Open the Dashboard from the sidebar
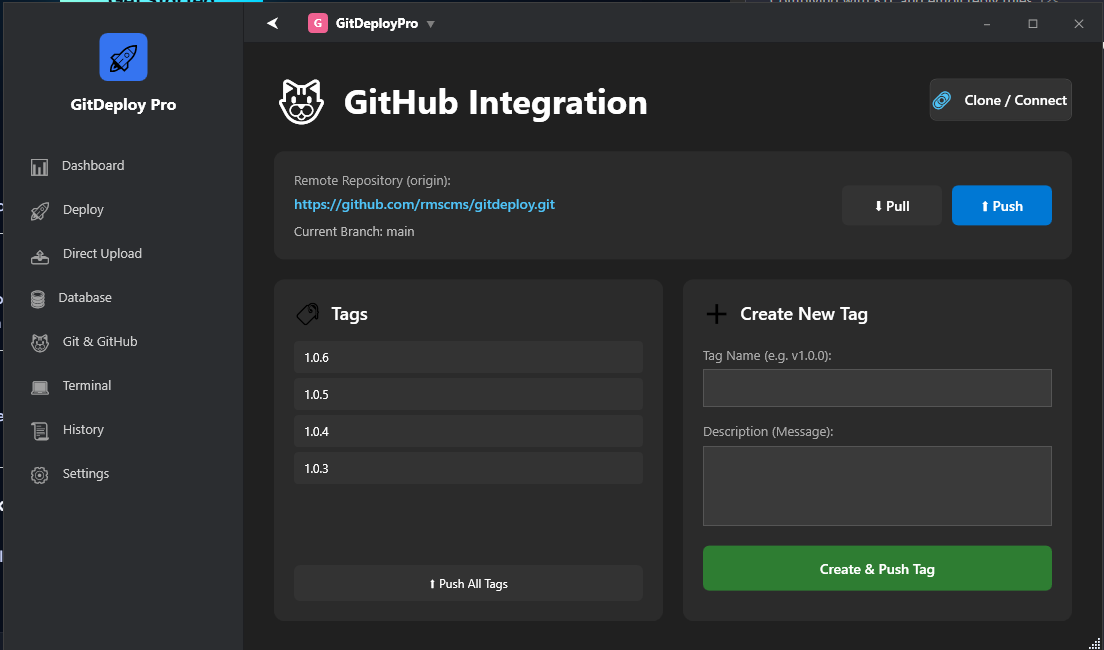The height and width of the screenshot is (650, 1104). [x=93, y=165]
